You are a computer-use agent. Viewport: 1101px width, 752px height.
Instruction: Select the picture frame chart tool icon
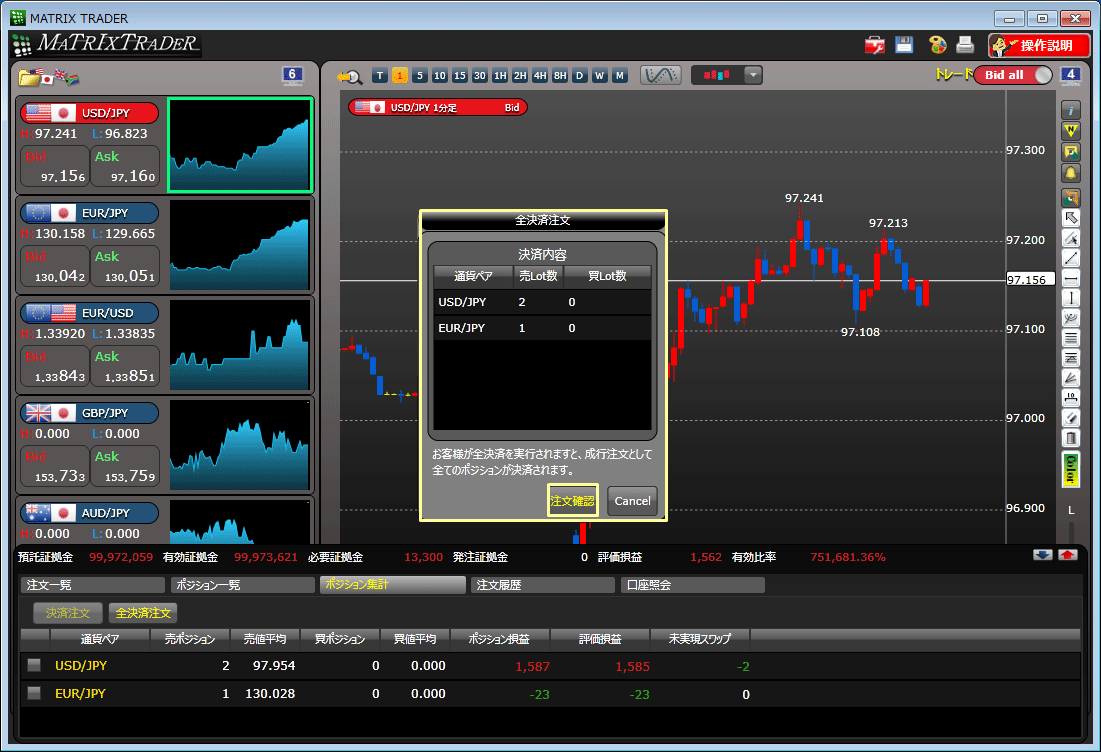(x=1070, y=152)
